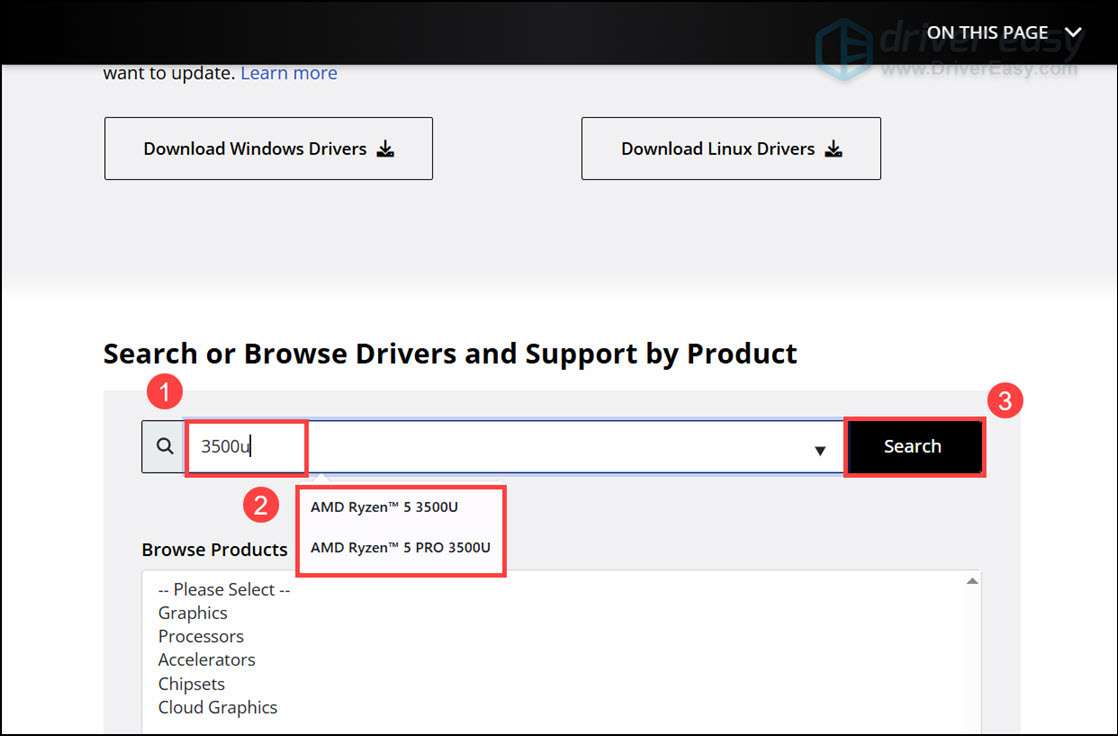This screenshot has height=736, width=1118.
Task: Click the download arrow icon on Windows Drivers
Action: point(386,149)
